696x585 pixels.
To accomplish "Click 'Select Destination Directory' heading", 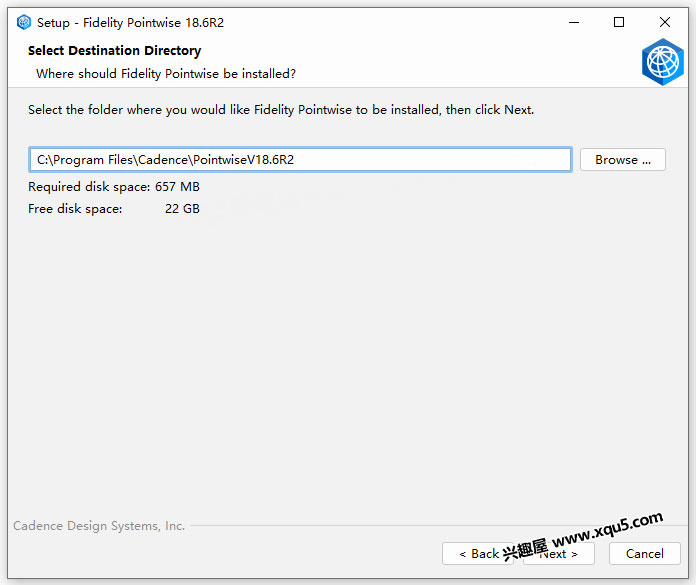I will 115,51.
